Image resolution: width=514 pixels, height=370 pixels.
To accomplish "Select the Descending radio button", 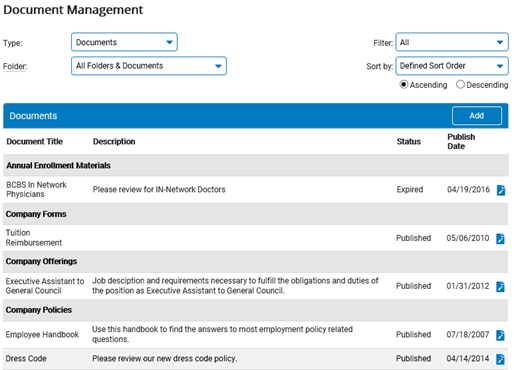I will tap(460, 85).
